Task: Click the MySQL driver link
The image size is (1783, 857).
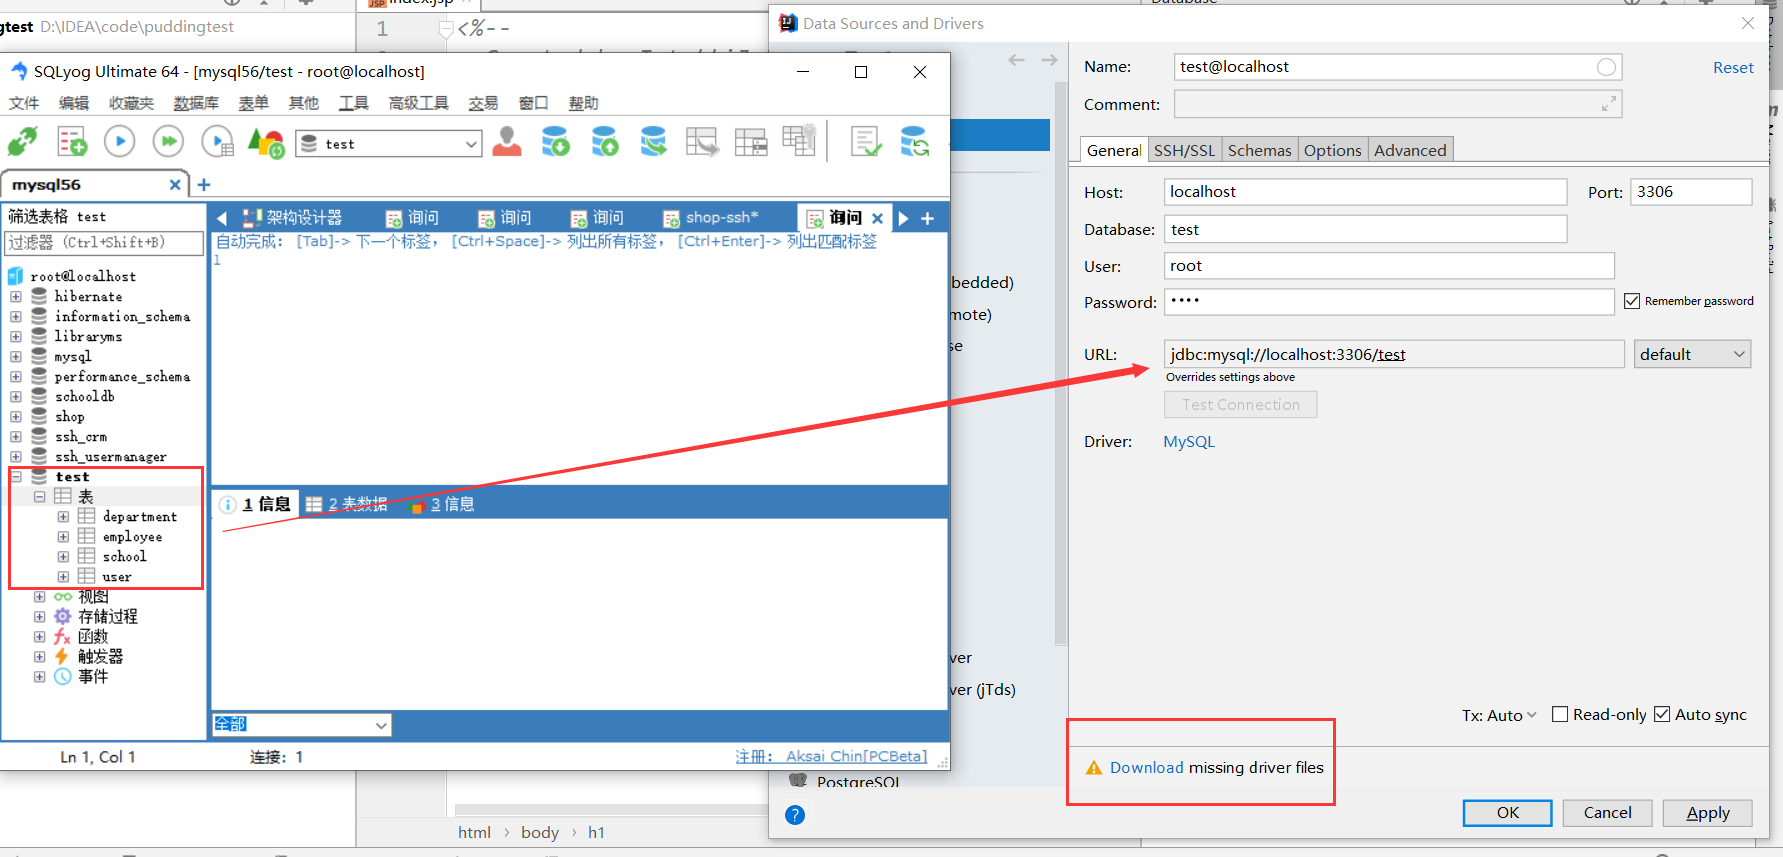Action: pos(1189,442)
